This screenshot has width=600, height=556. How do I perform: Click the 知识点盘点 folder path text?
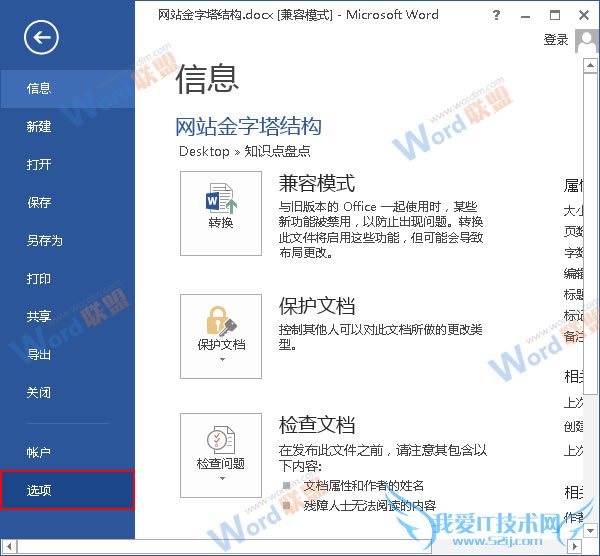(x=277, y=152)
